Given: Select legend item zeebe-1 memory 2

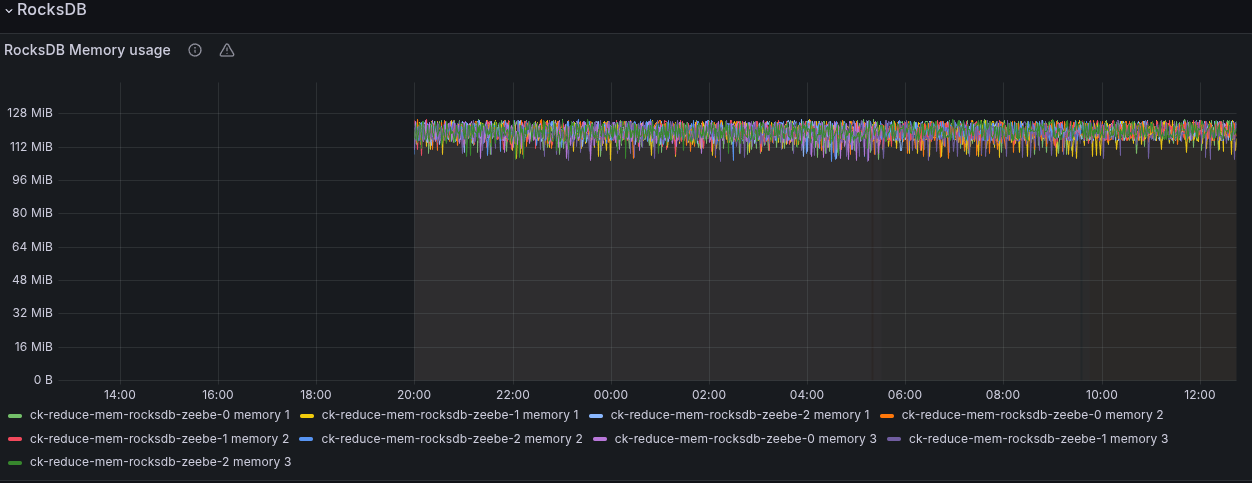Looking at the screenshot, I should [160, 438].
